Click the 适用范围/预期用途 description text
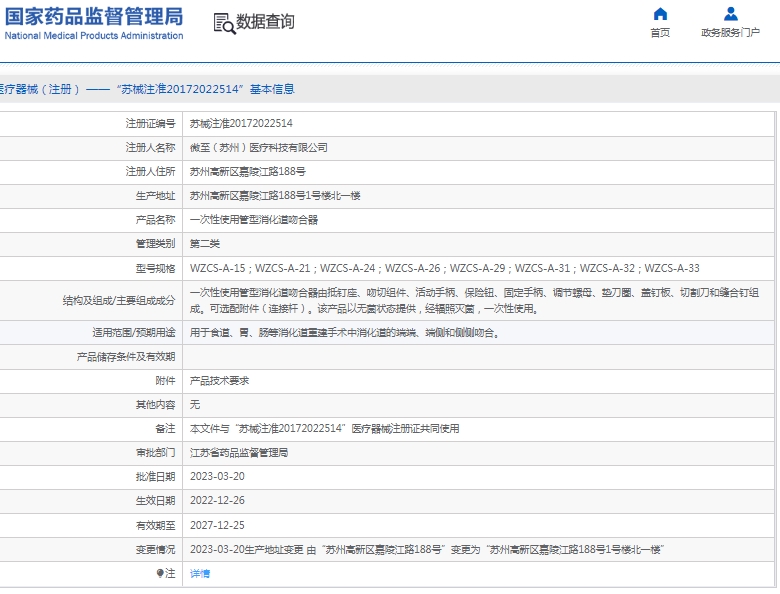This screenshot has width=780, height=594. [344, 333]
